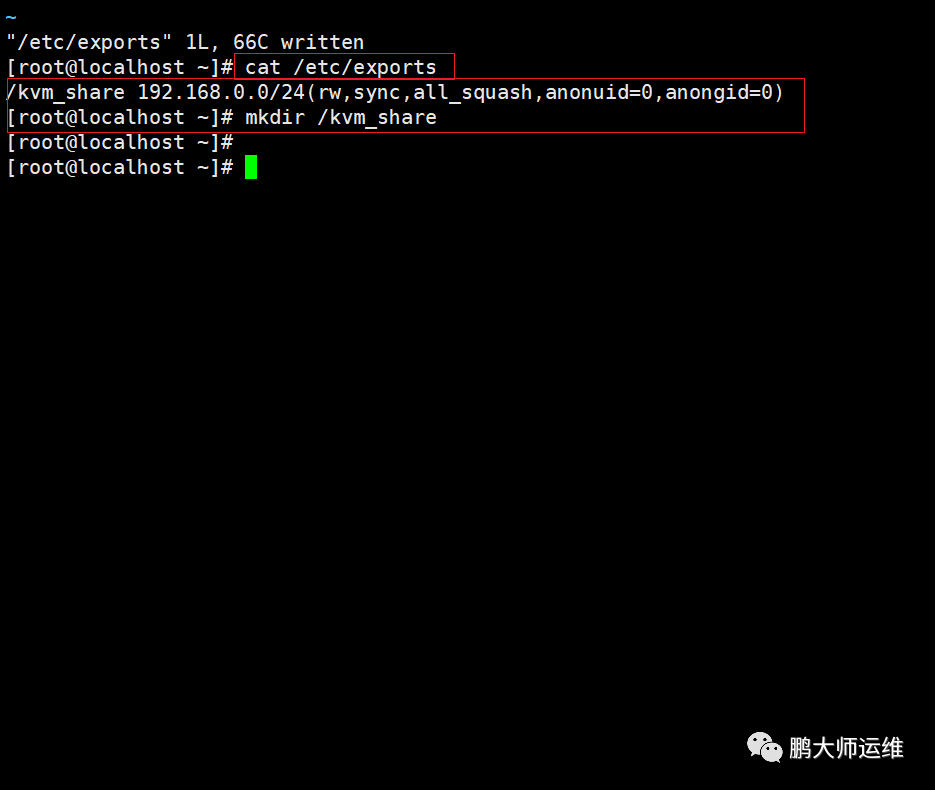Image resolution: width=935 pixels, height=790 pixels.
Task: Click the 66C character count text
Action: 250,42
